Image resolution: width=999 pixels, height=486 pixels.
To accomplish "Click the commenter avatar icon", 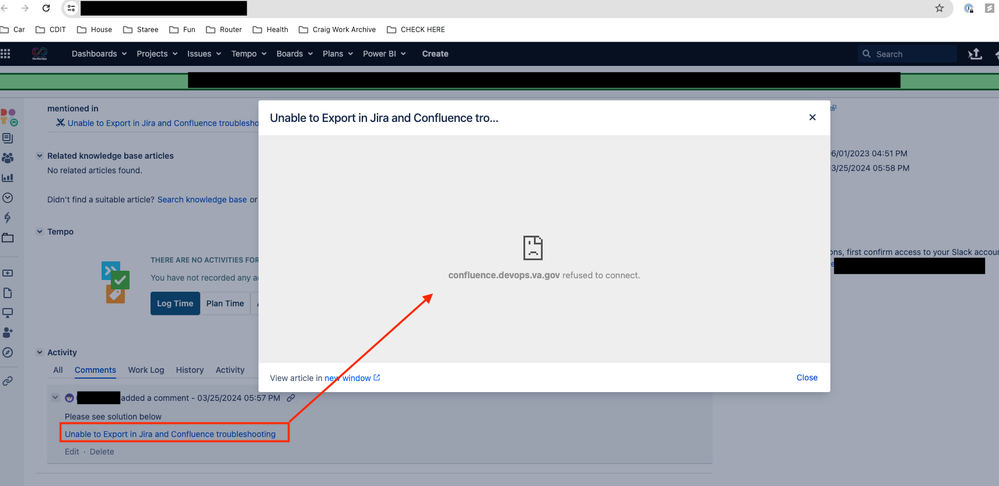I will click(69, 398).
